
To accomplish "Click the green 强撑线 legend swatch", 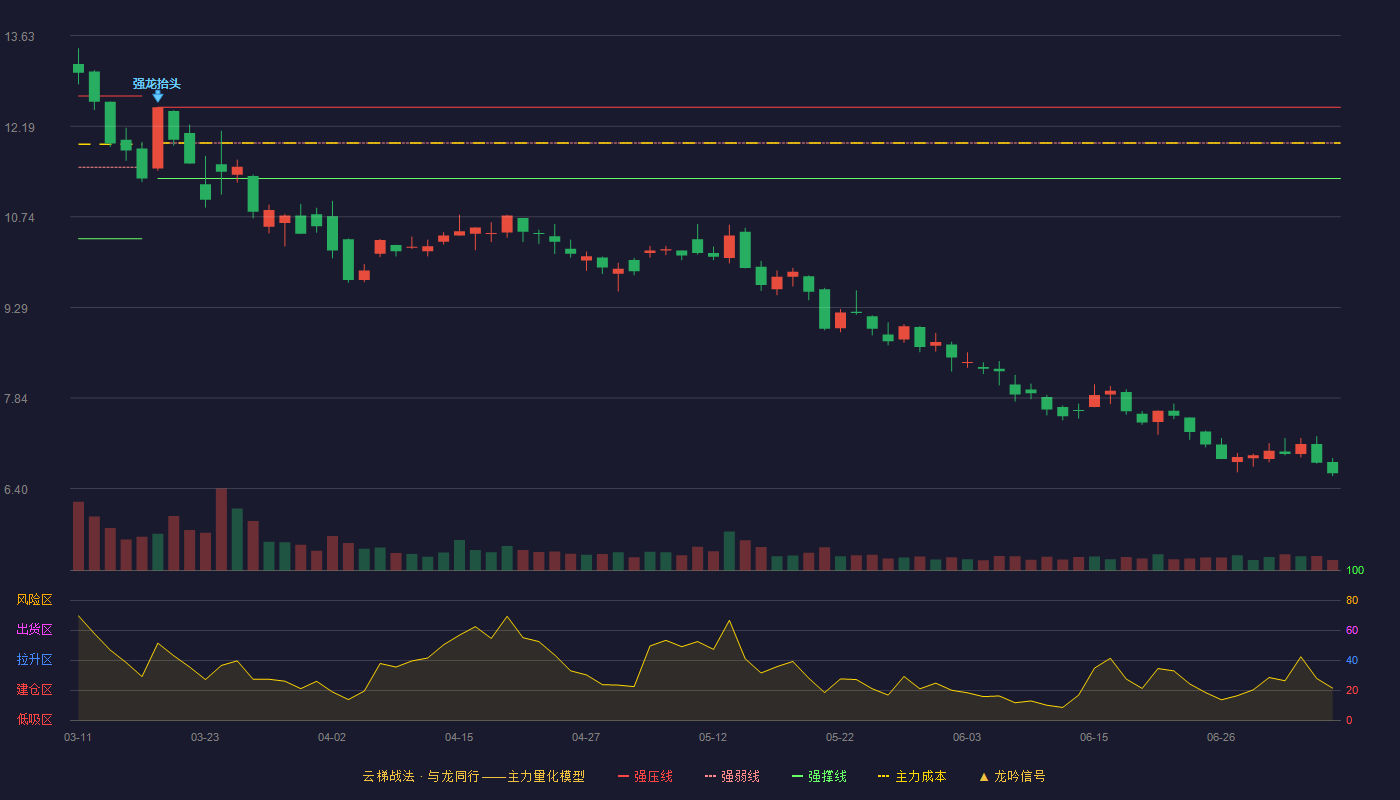I will point(797,777).
